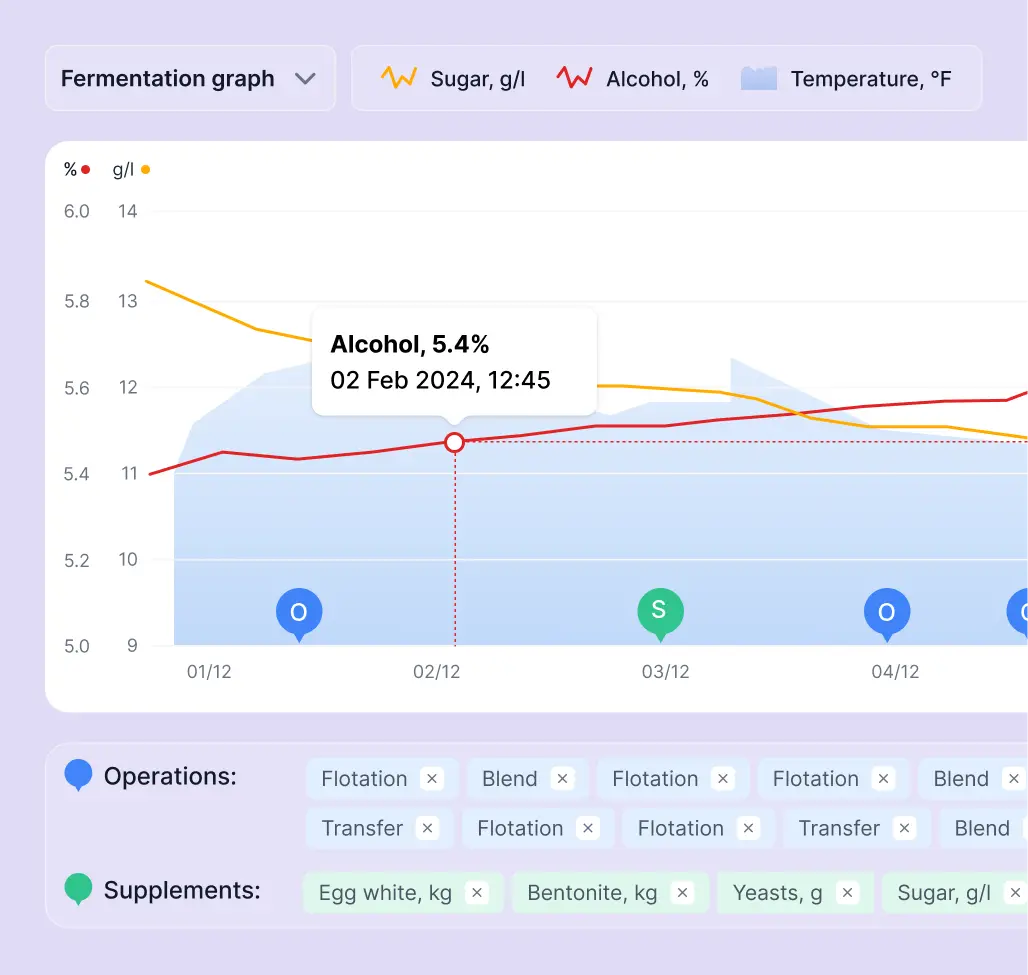Remove the first Blend operation tag
The width and height of the screenshot is (1028, 975).
pyautogui.click(x=562, y=779)
